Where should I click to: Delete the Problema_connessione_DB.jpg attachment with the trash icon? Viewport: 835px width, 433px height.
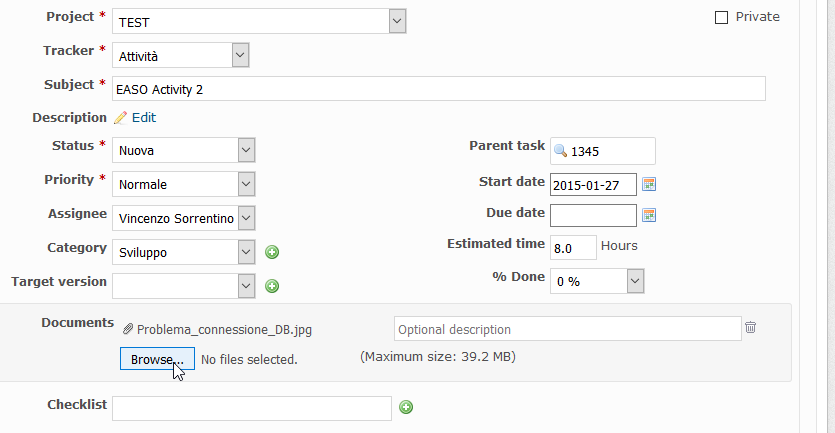click(x=750, y=327)
